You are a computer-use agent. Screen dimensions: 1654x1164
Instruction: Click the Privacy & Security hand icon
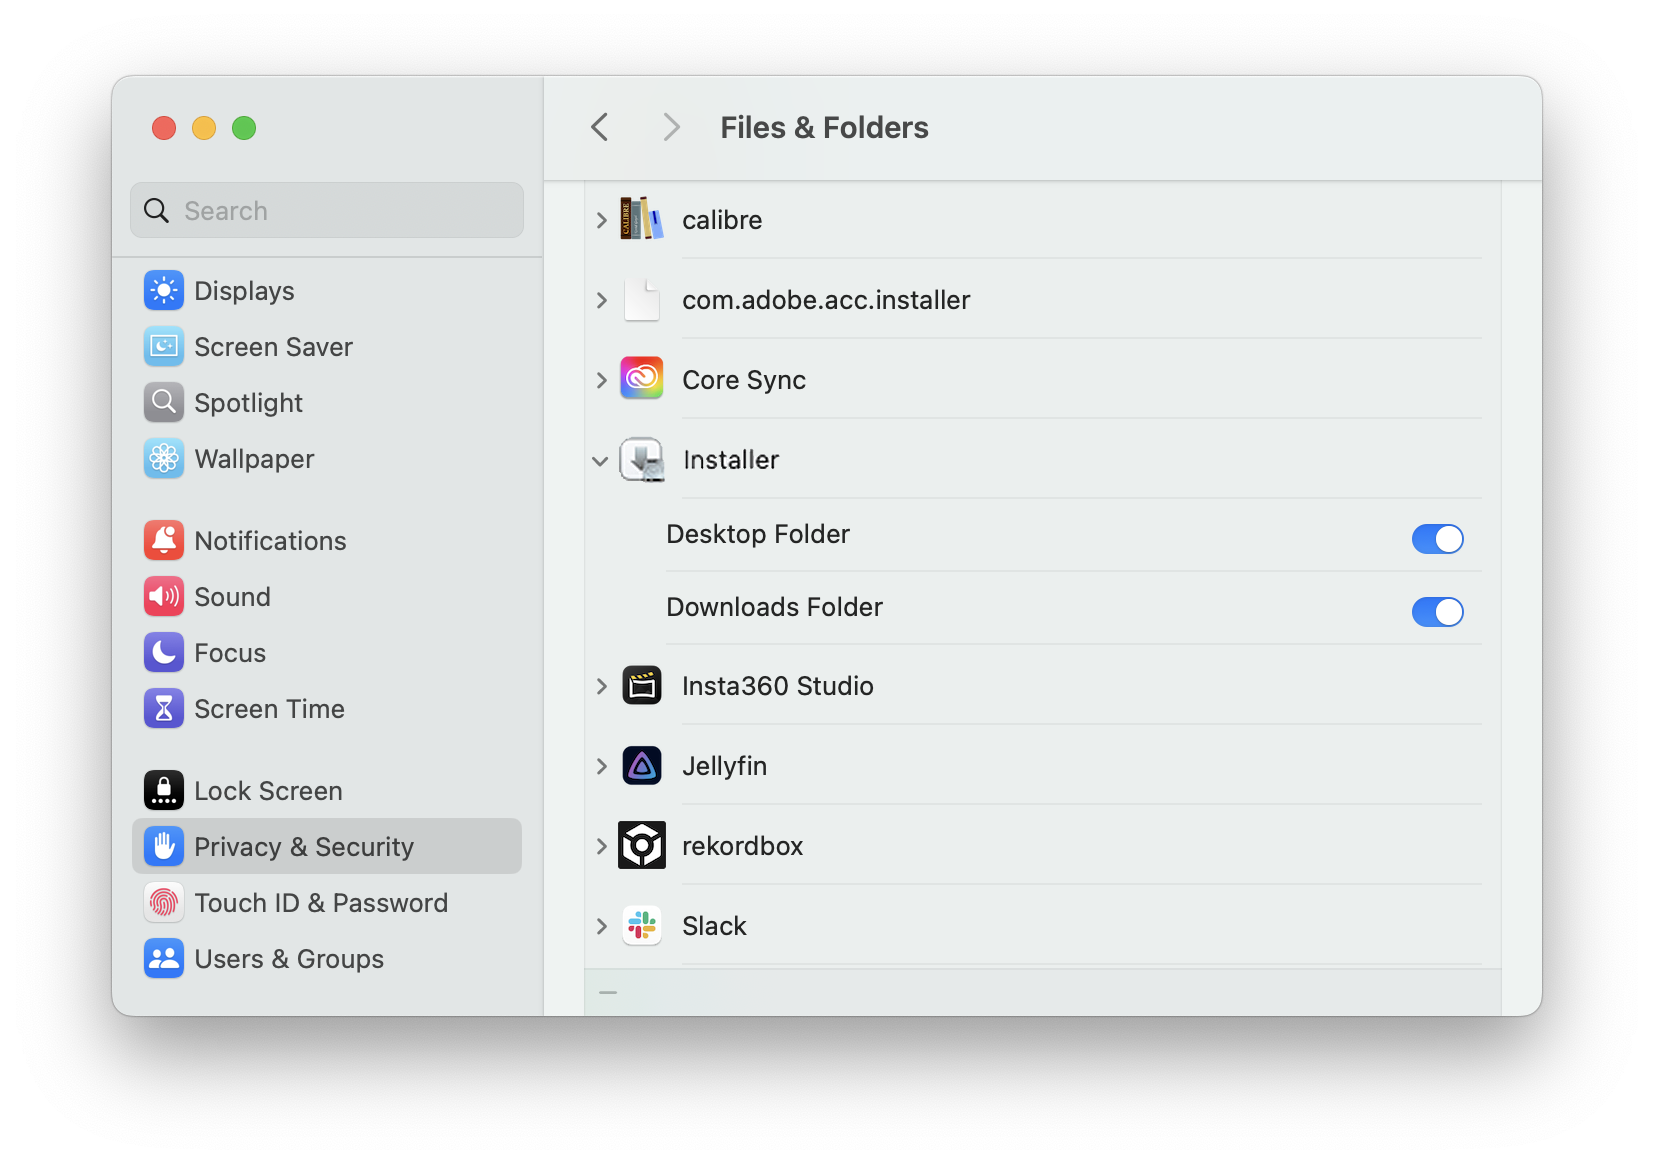(x=163, y=846)
